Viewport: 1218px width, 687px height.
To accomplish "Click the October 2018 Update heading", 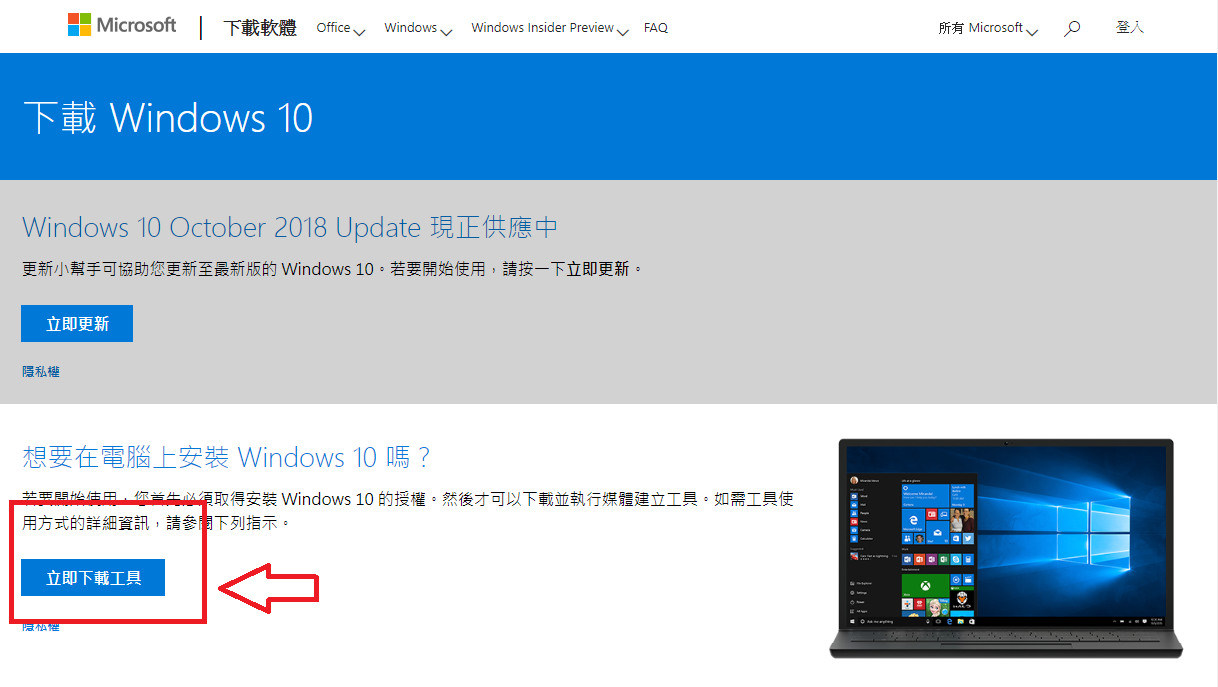I will (290, 227).
